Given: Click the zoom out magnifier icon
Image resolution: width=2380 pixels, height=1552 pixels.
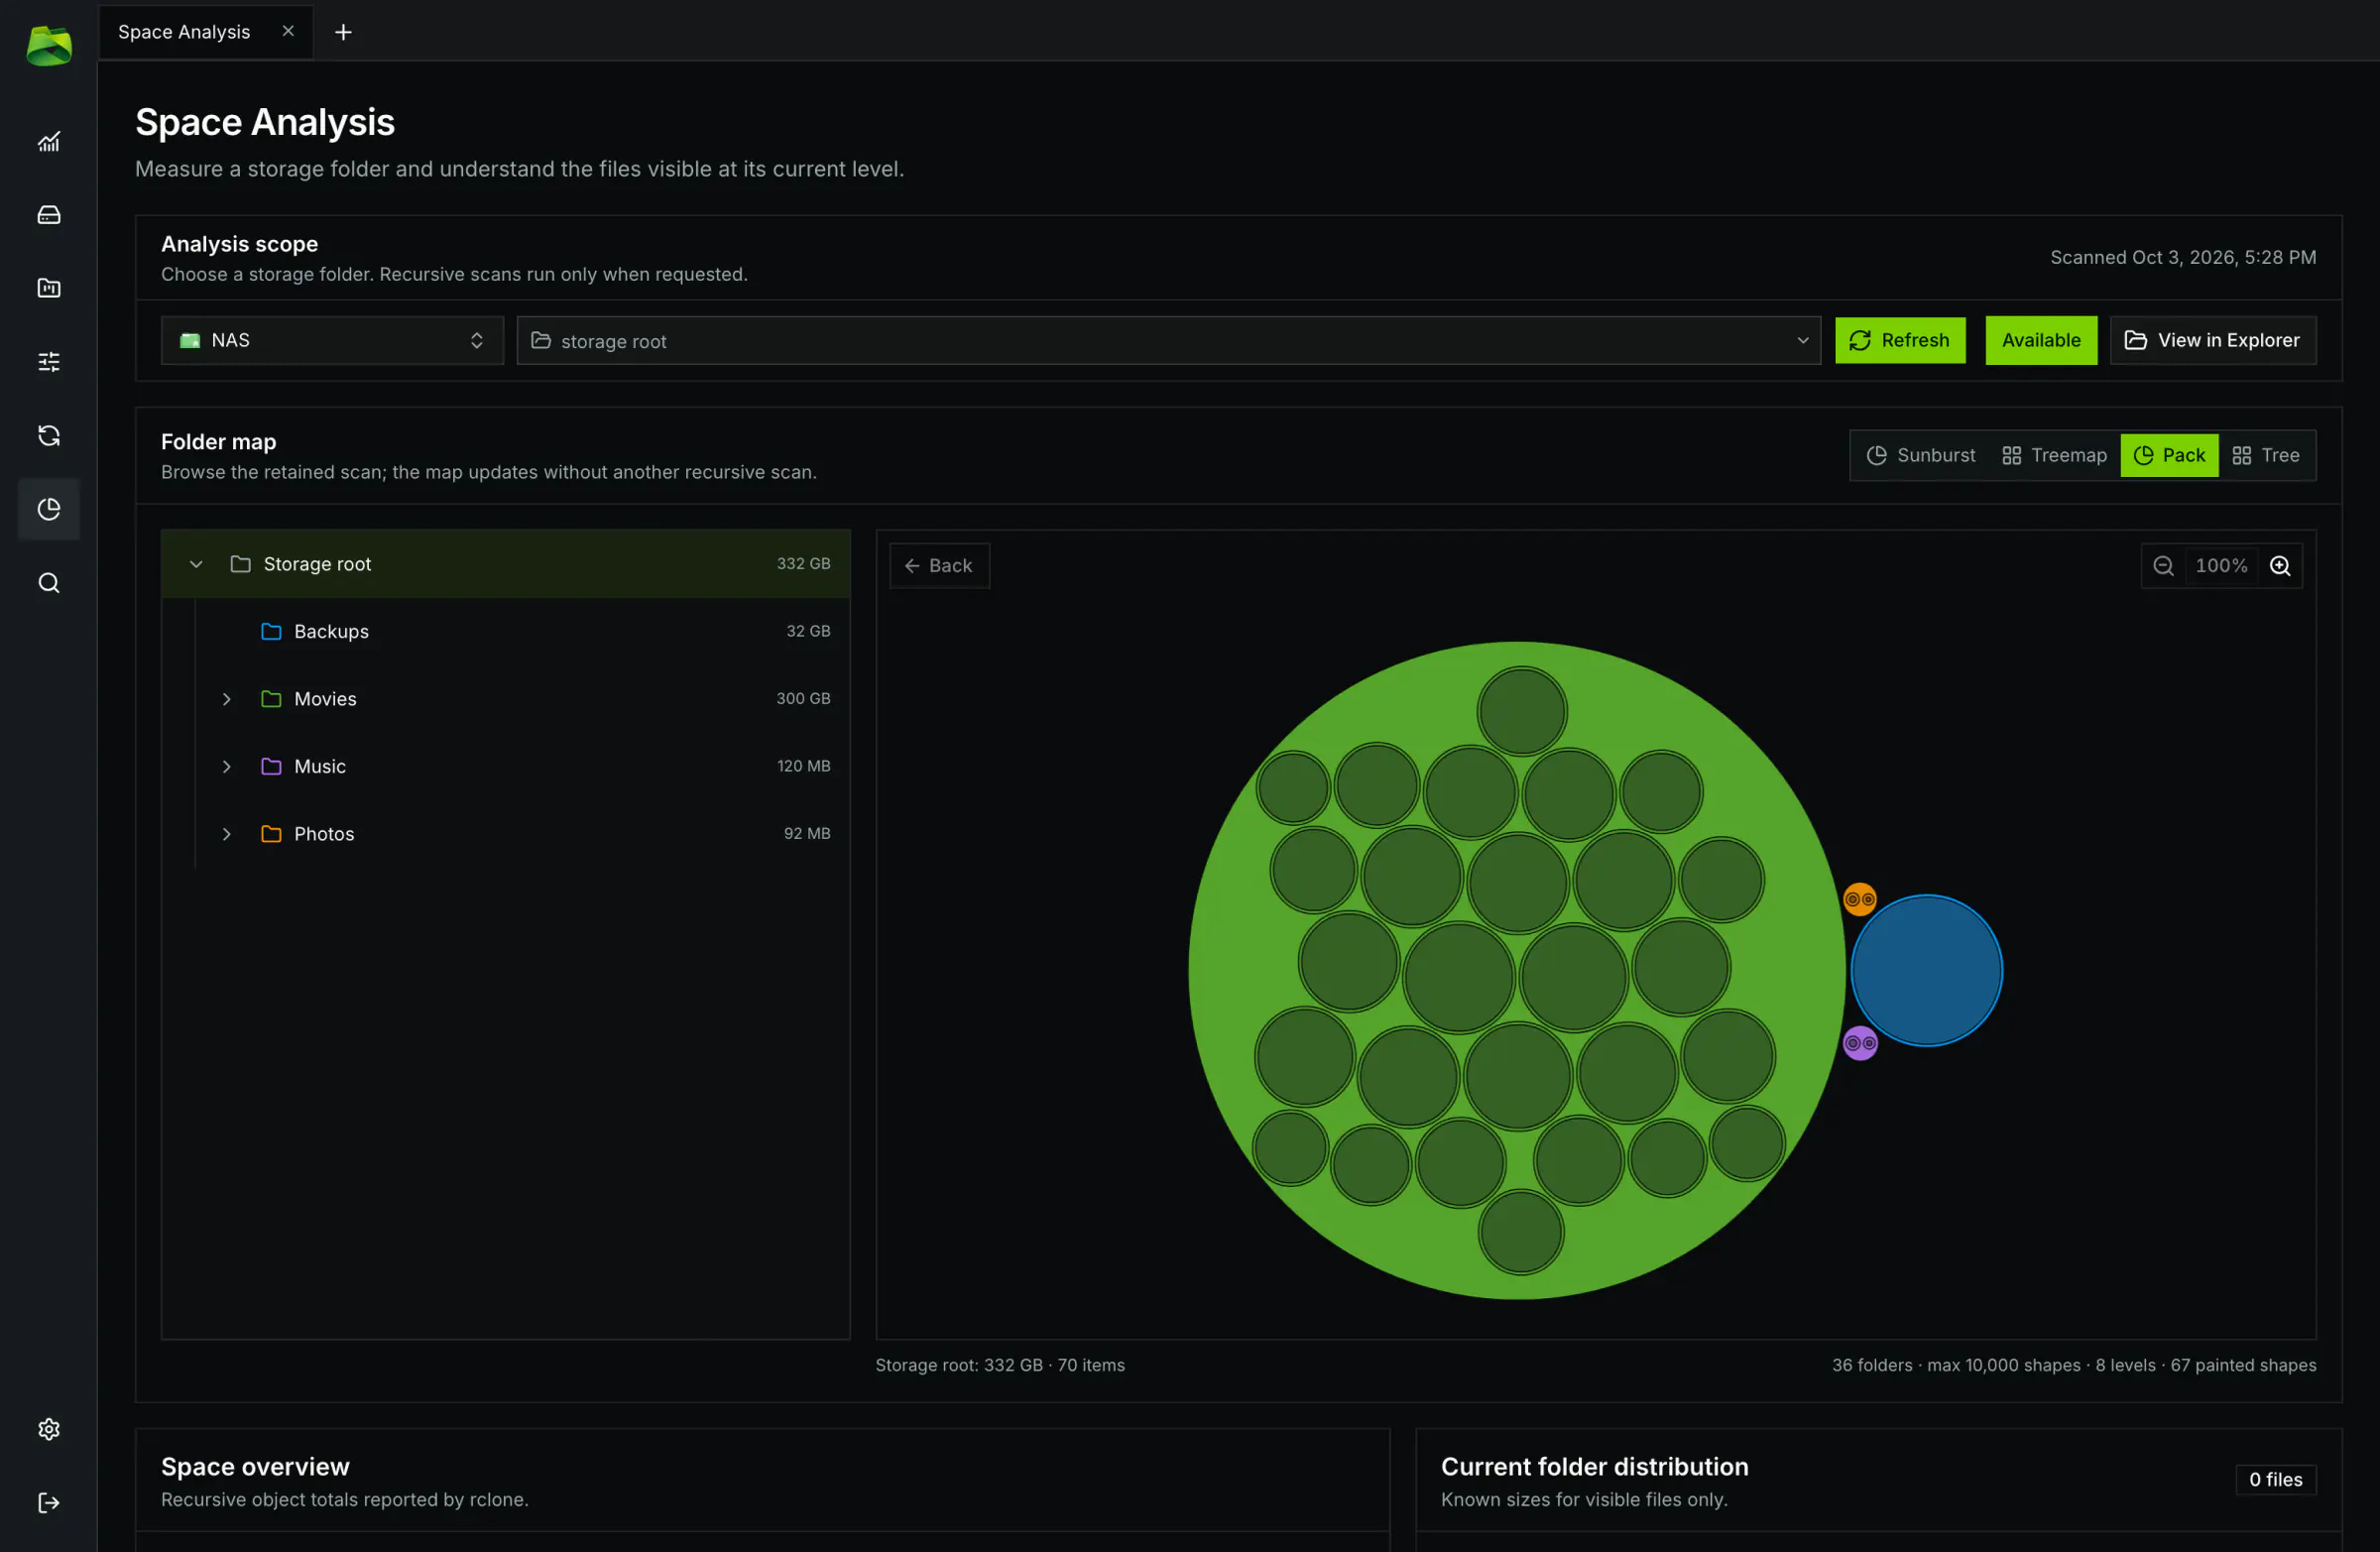Looking at the screenshot, I should (x=2163, y=566).
